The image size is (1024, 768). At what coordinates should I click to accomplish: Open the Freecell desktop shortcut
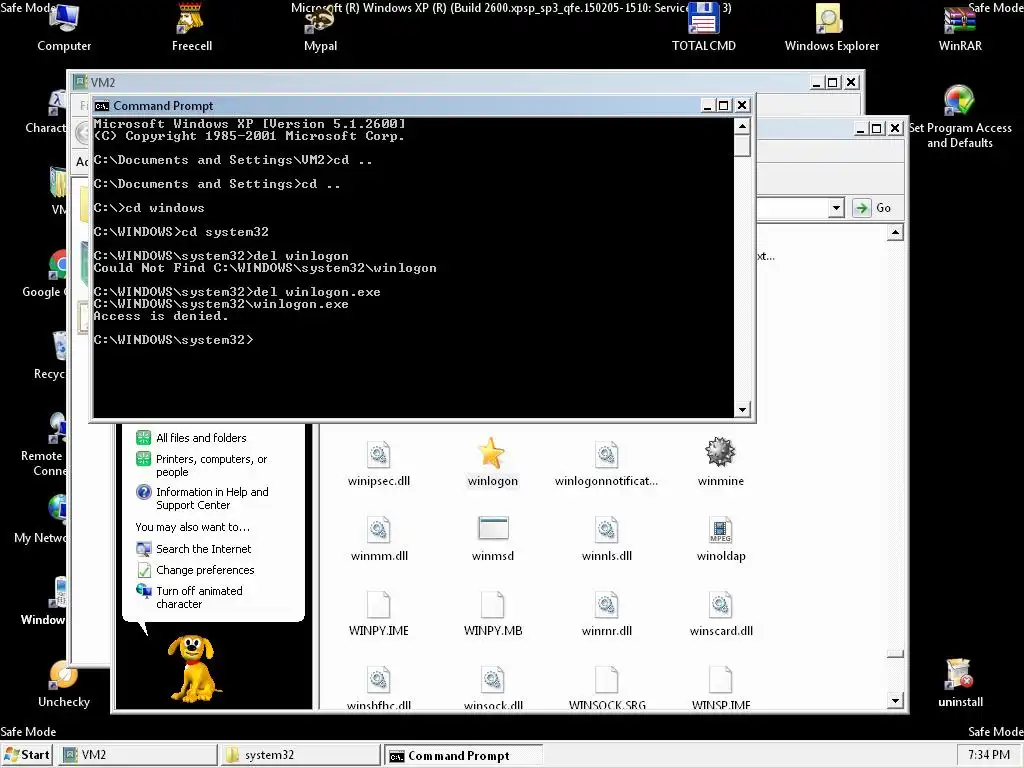click(191, 26)
